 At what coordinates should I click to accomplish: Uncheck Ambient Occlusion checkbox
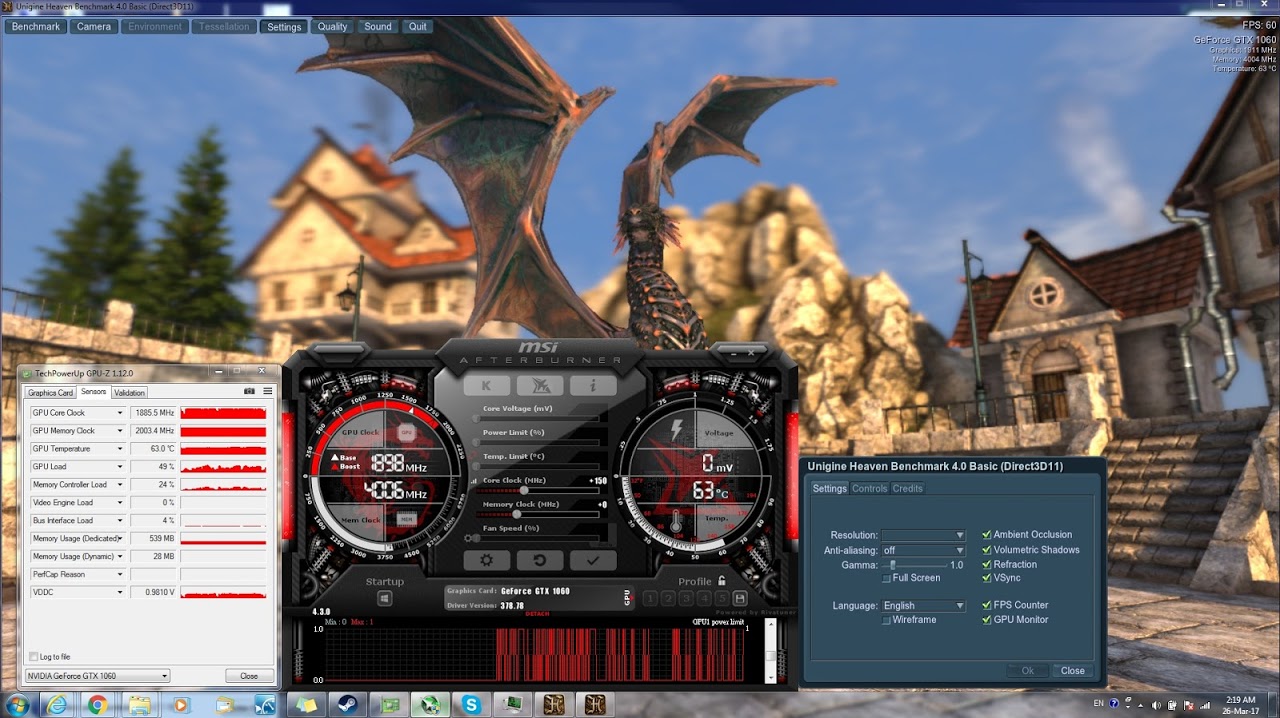click(987, 535)
